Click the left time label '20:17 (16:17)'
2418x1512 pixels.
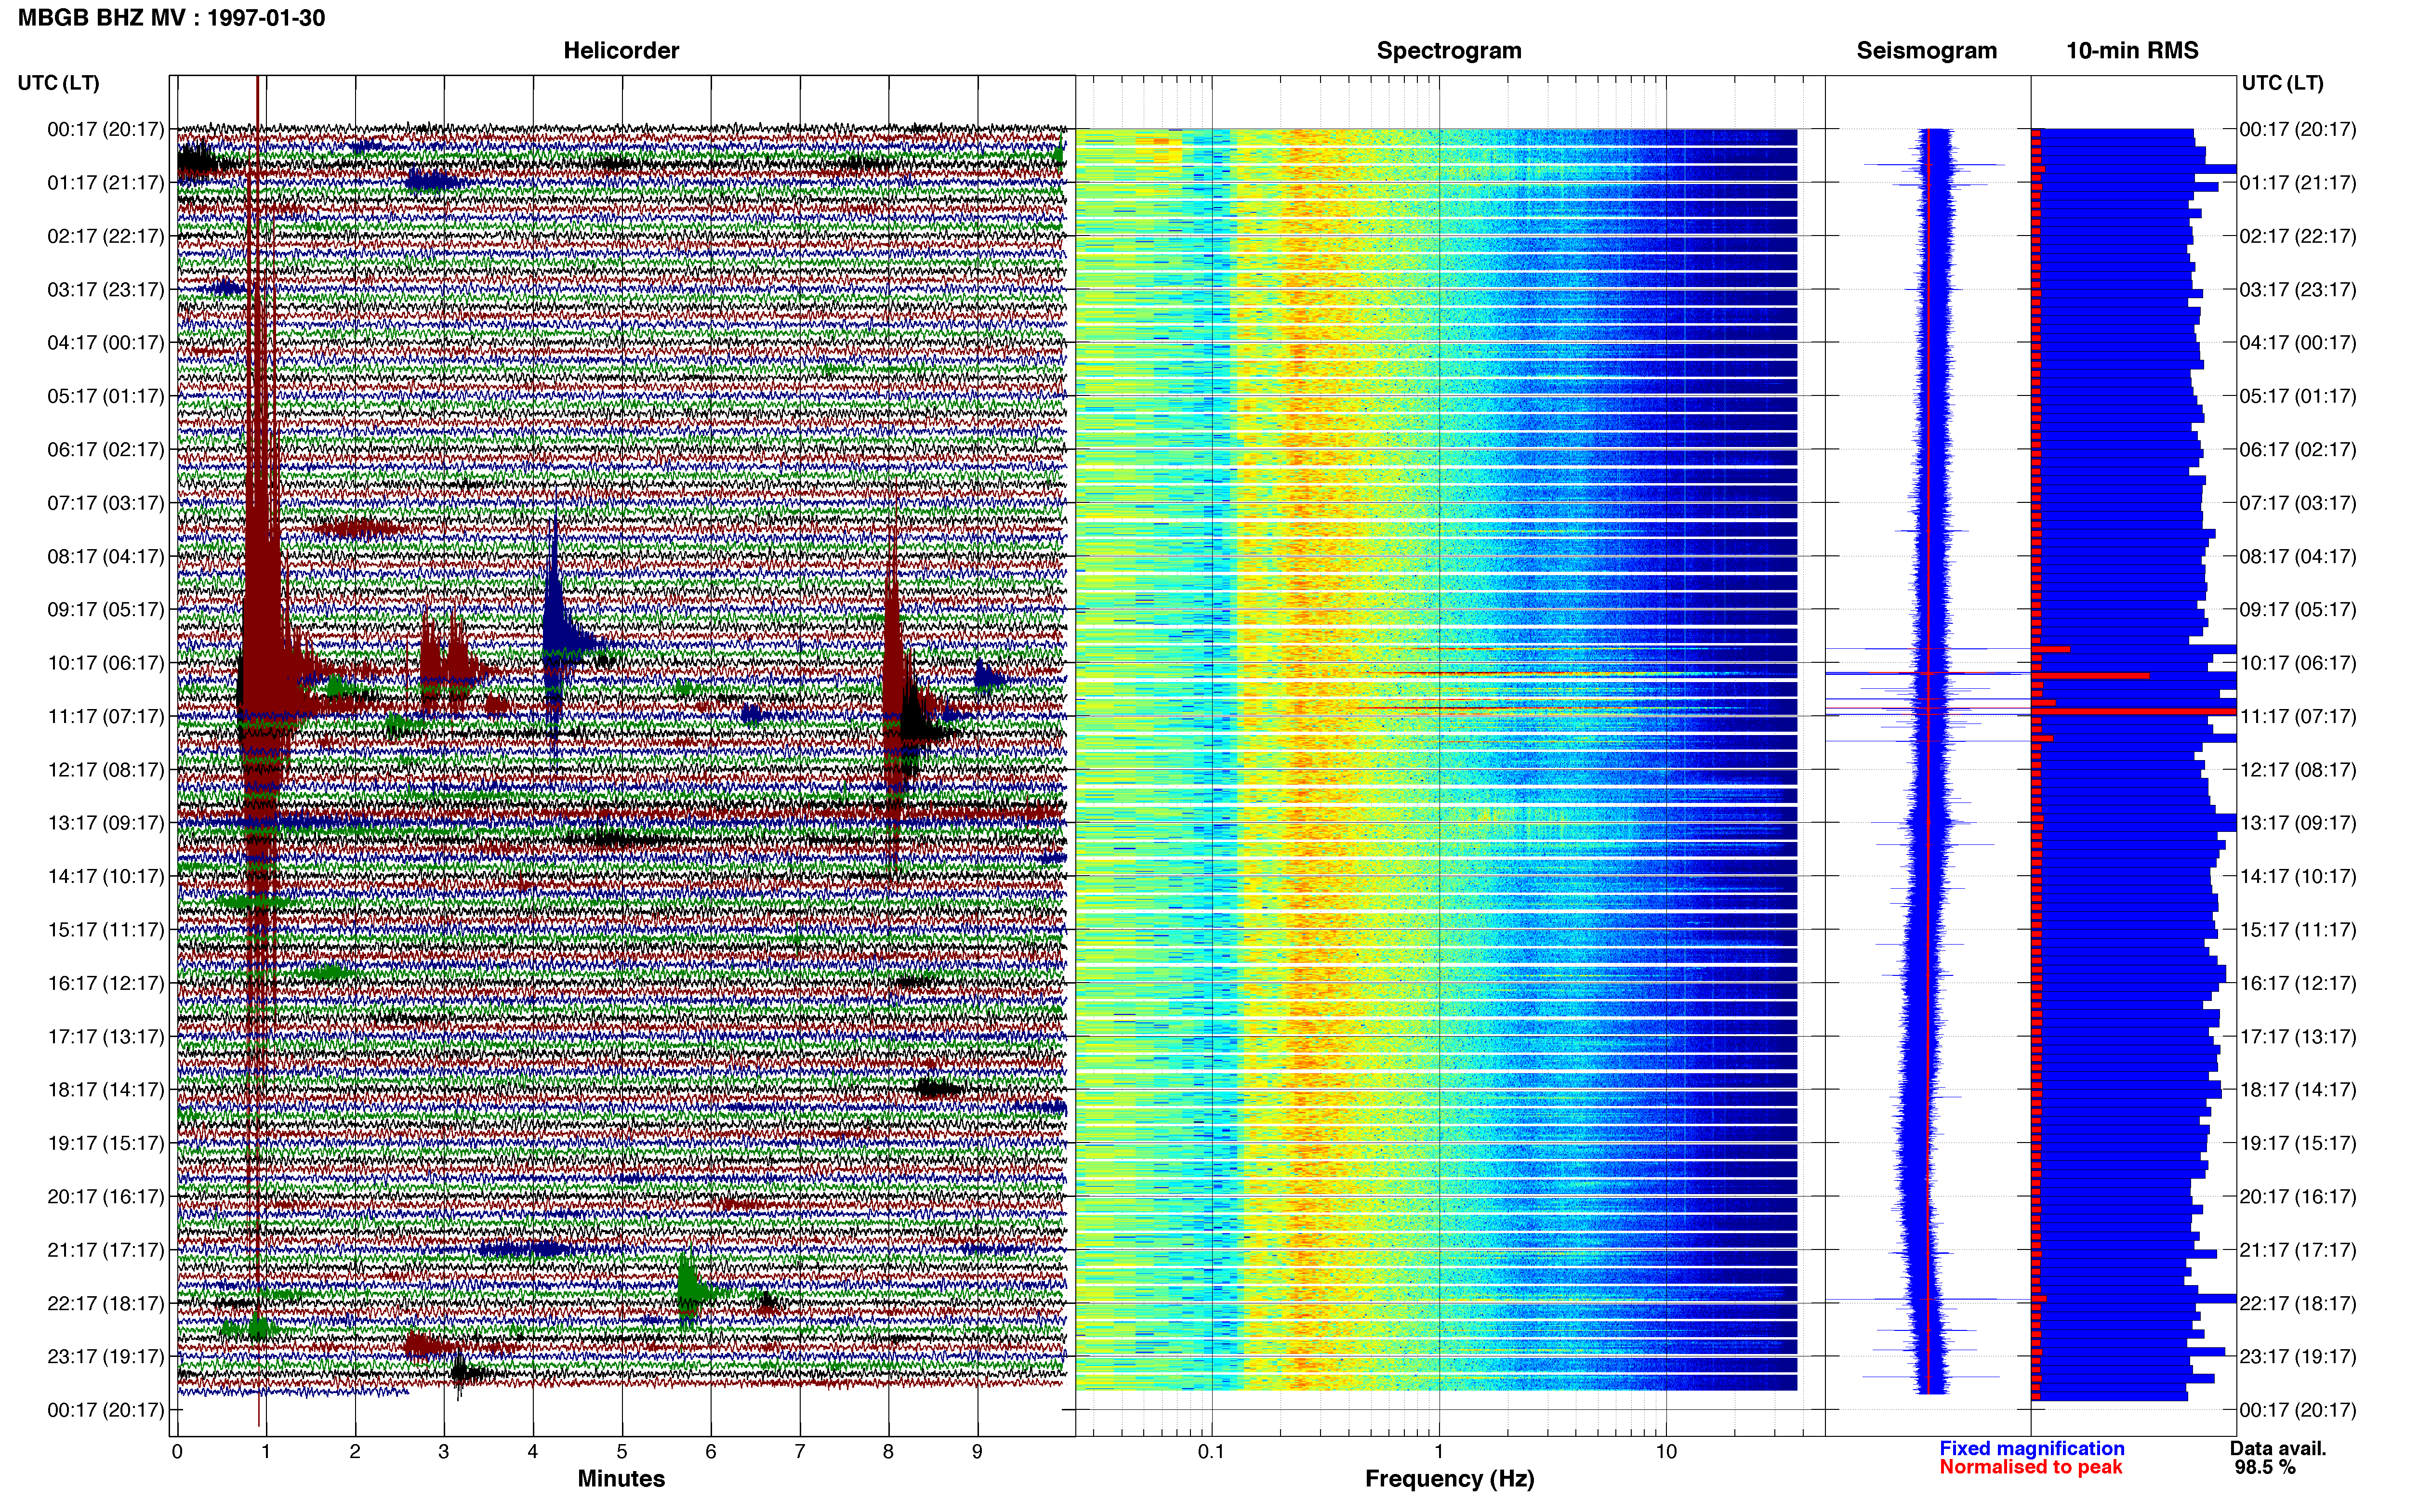[x=106, y=1196]
